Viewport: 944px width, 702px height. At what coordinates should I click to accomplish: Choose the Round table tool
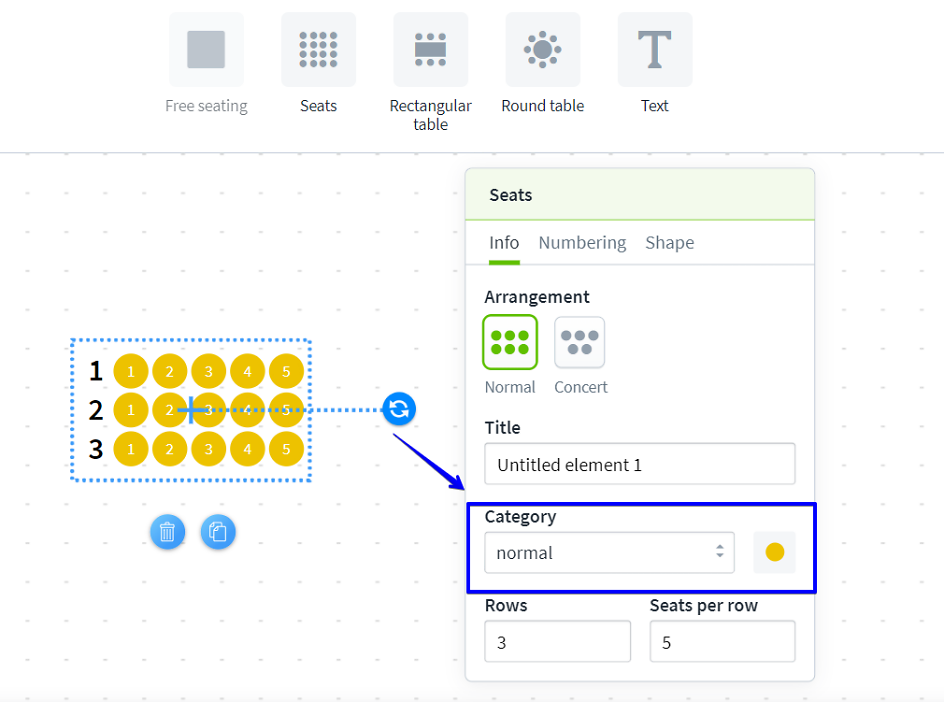542,50
